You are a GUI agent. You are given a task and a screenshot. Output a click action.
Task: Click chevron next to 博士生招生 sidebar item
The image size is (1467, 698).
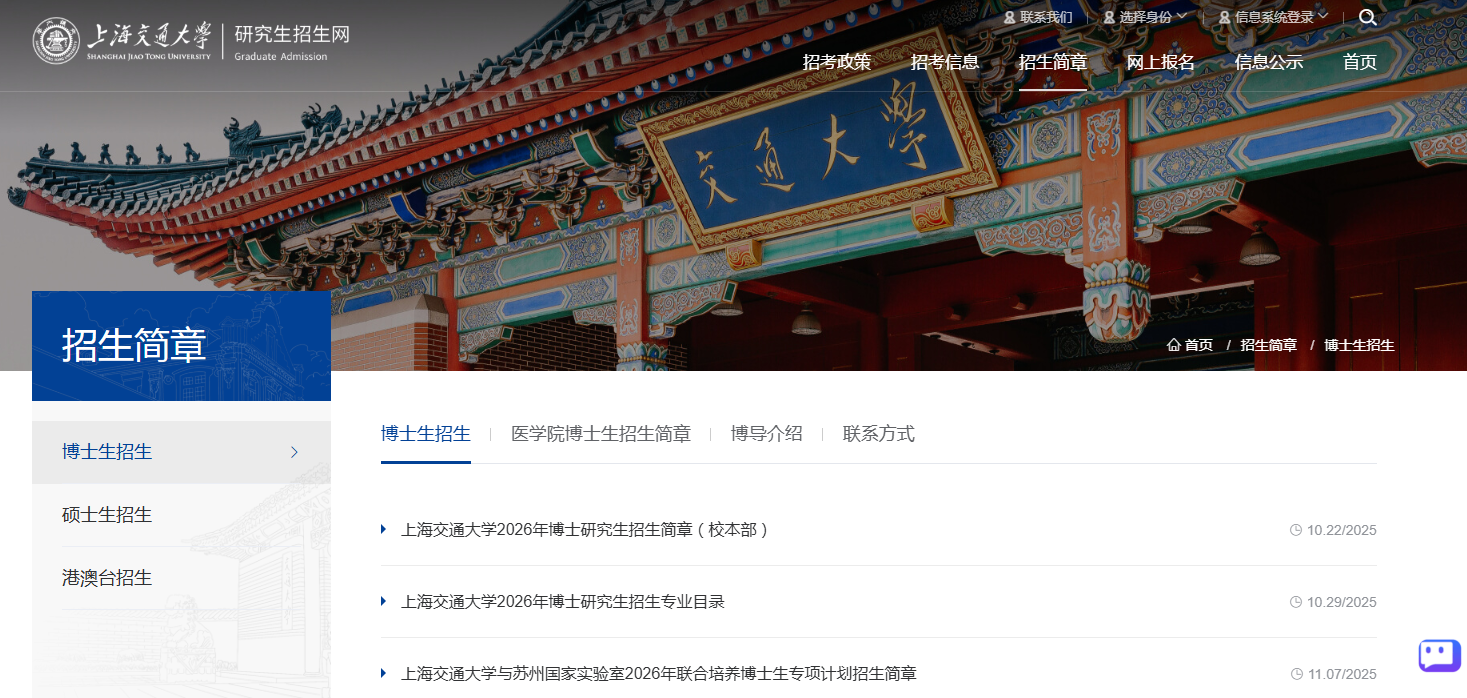point(294,452)
